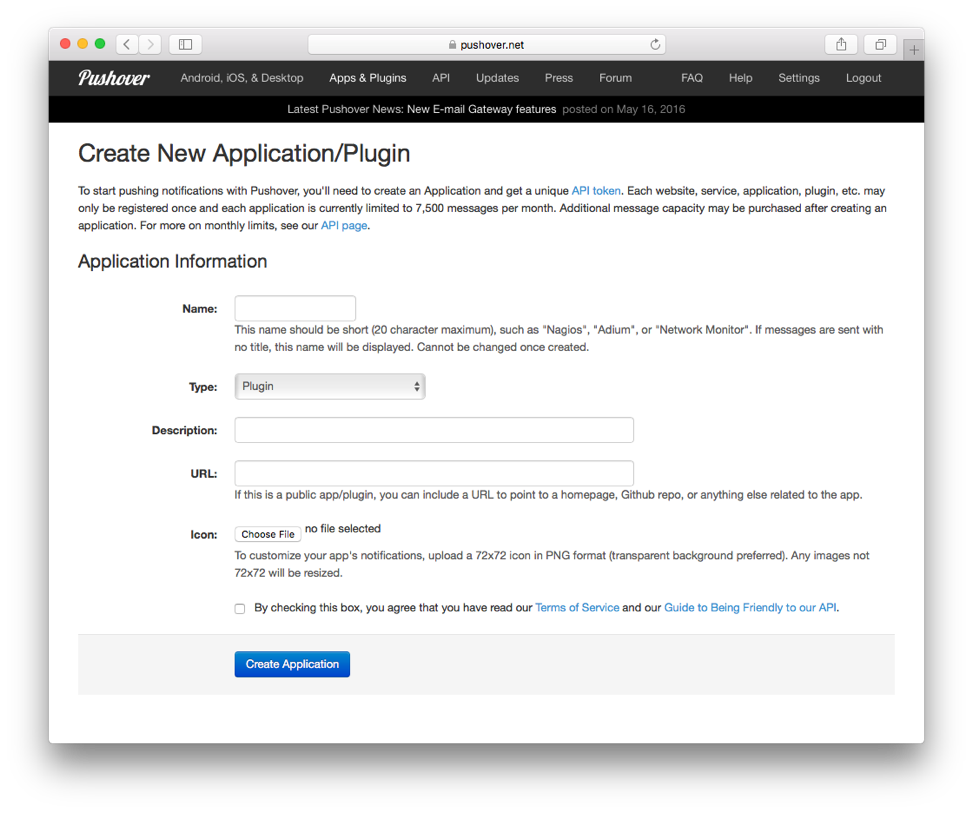Click the Pushover logo
Screen dimensions: 973x813
click(x=114, y=78)
